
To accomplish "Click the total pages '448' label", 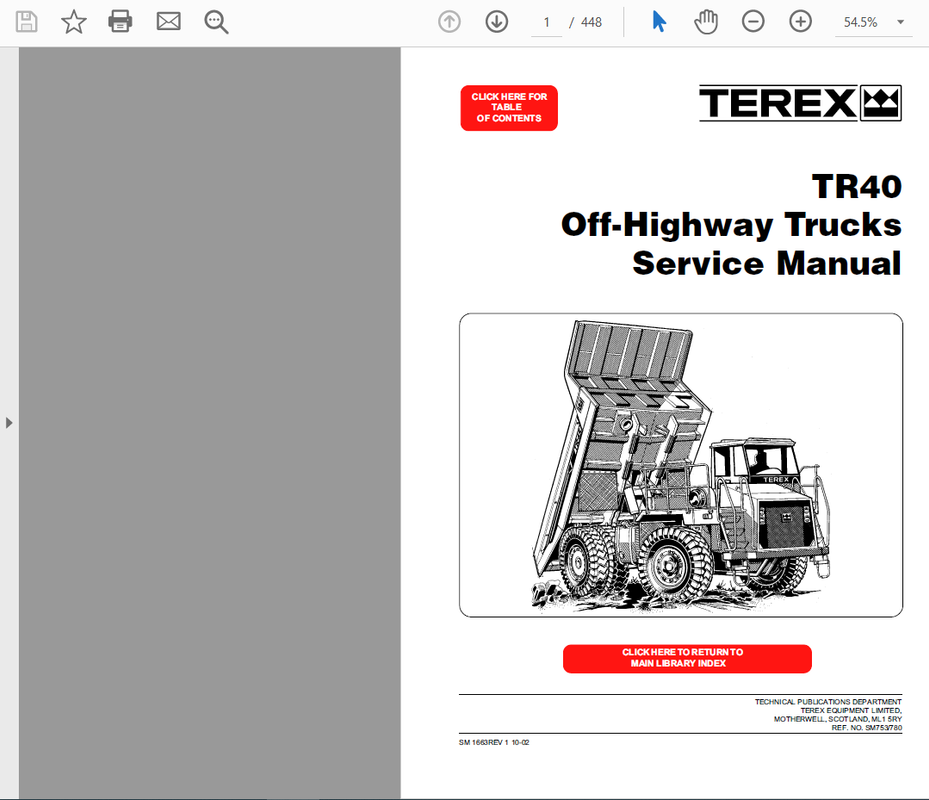I will pyautogui.click(x=591, y=23).
